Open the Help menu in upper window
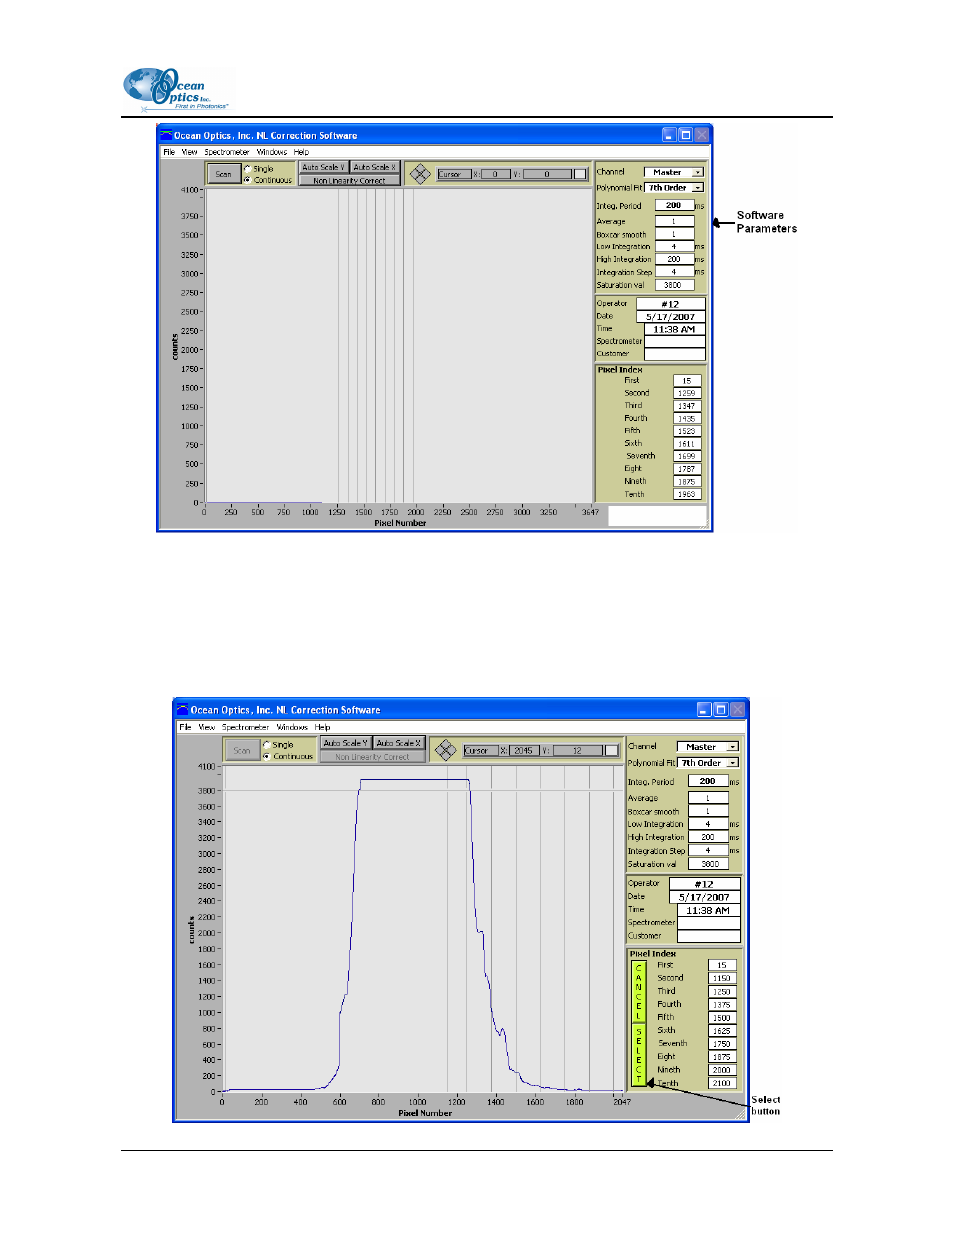This screenshot has height=1235, width=954. [x=301, y=152]
